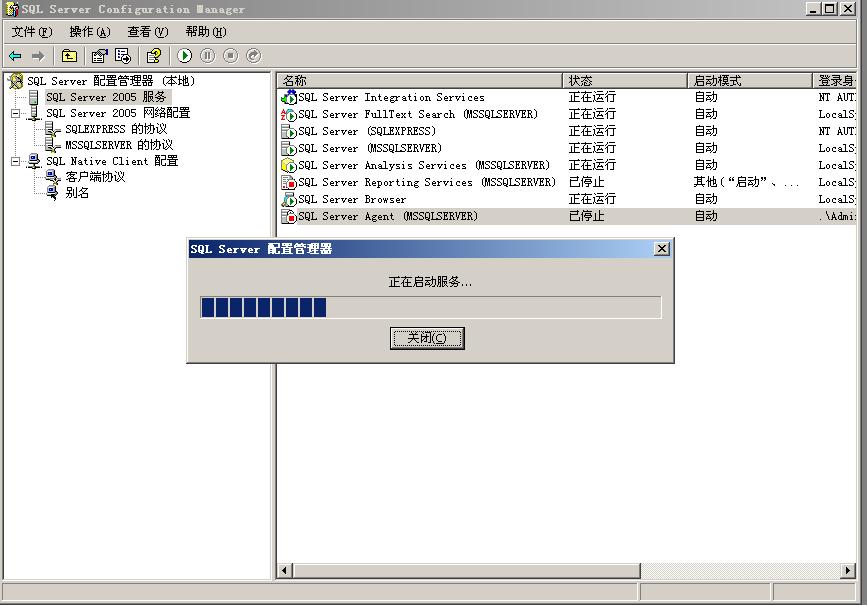Click the horizontal scrollbar right arrow
Screen dimensions: 867x605
coord(848,570)
